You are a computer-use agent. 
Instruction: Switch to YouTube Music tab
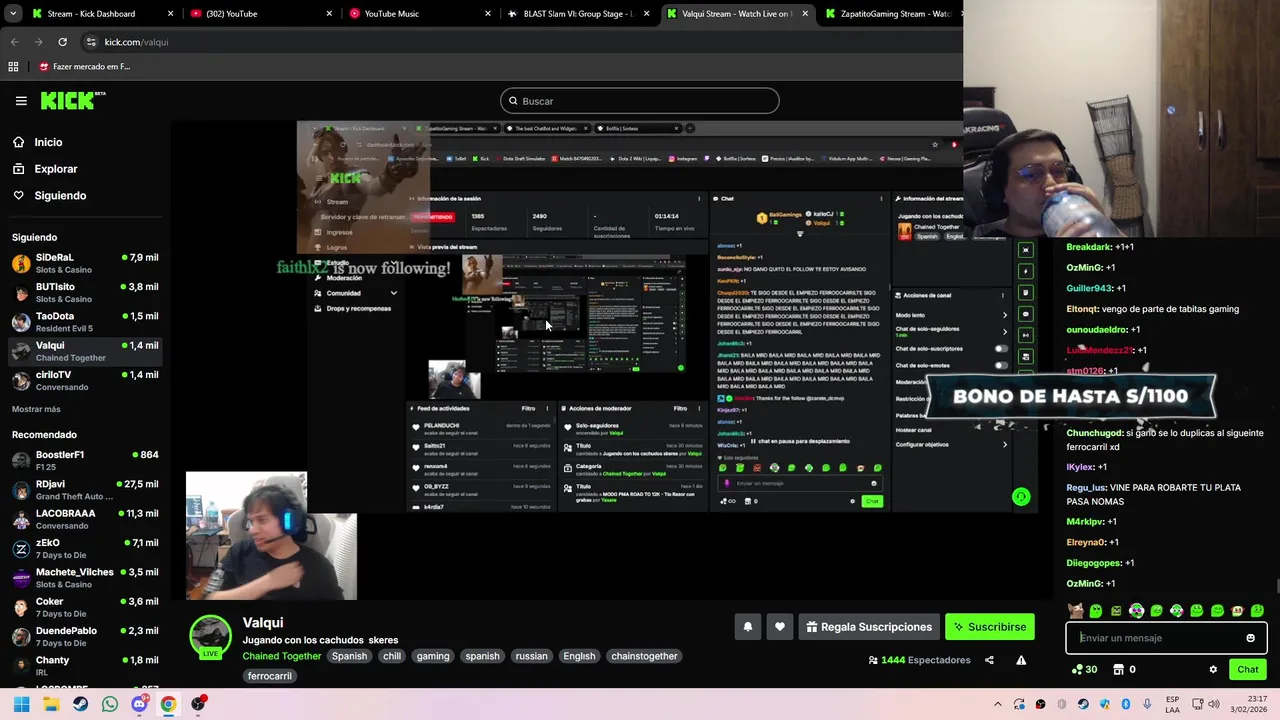tap(420, 14)
